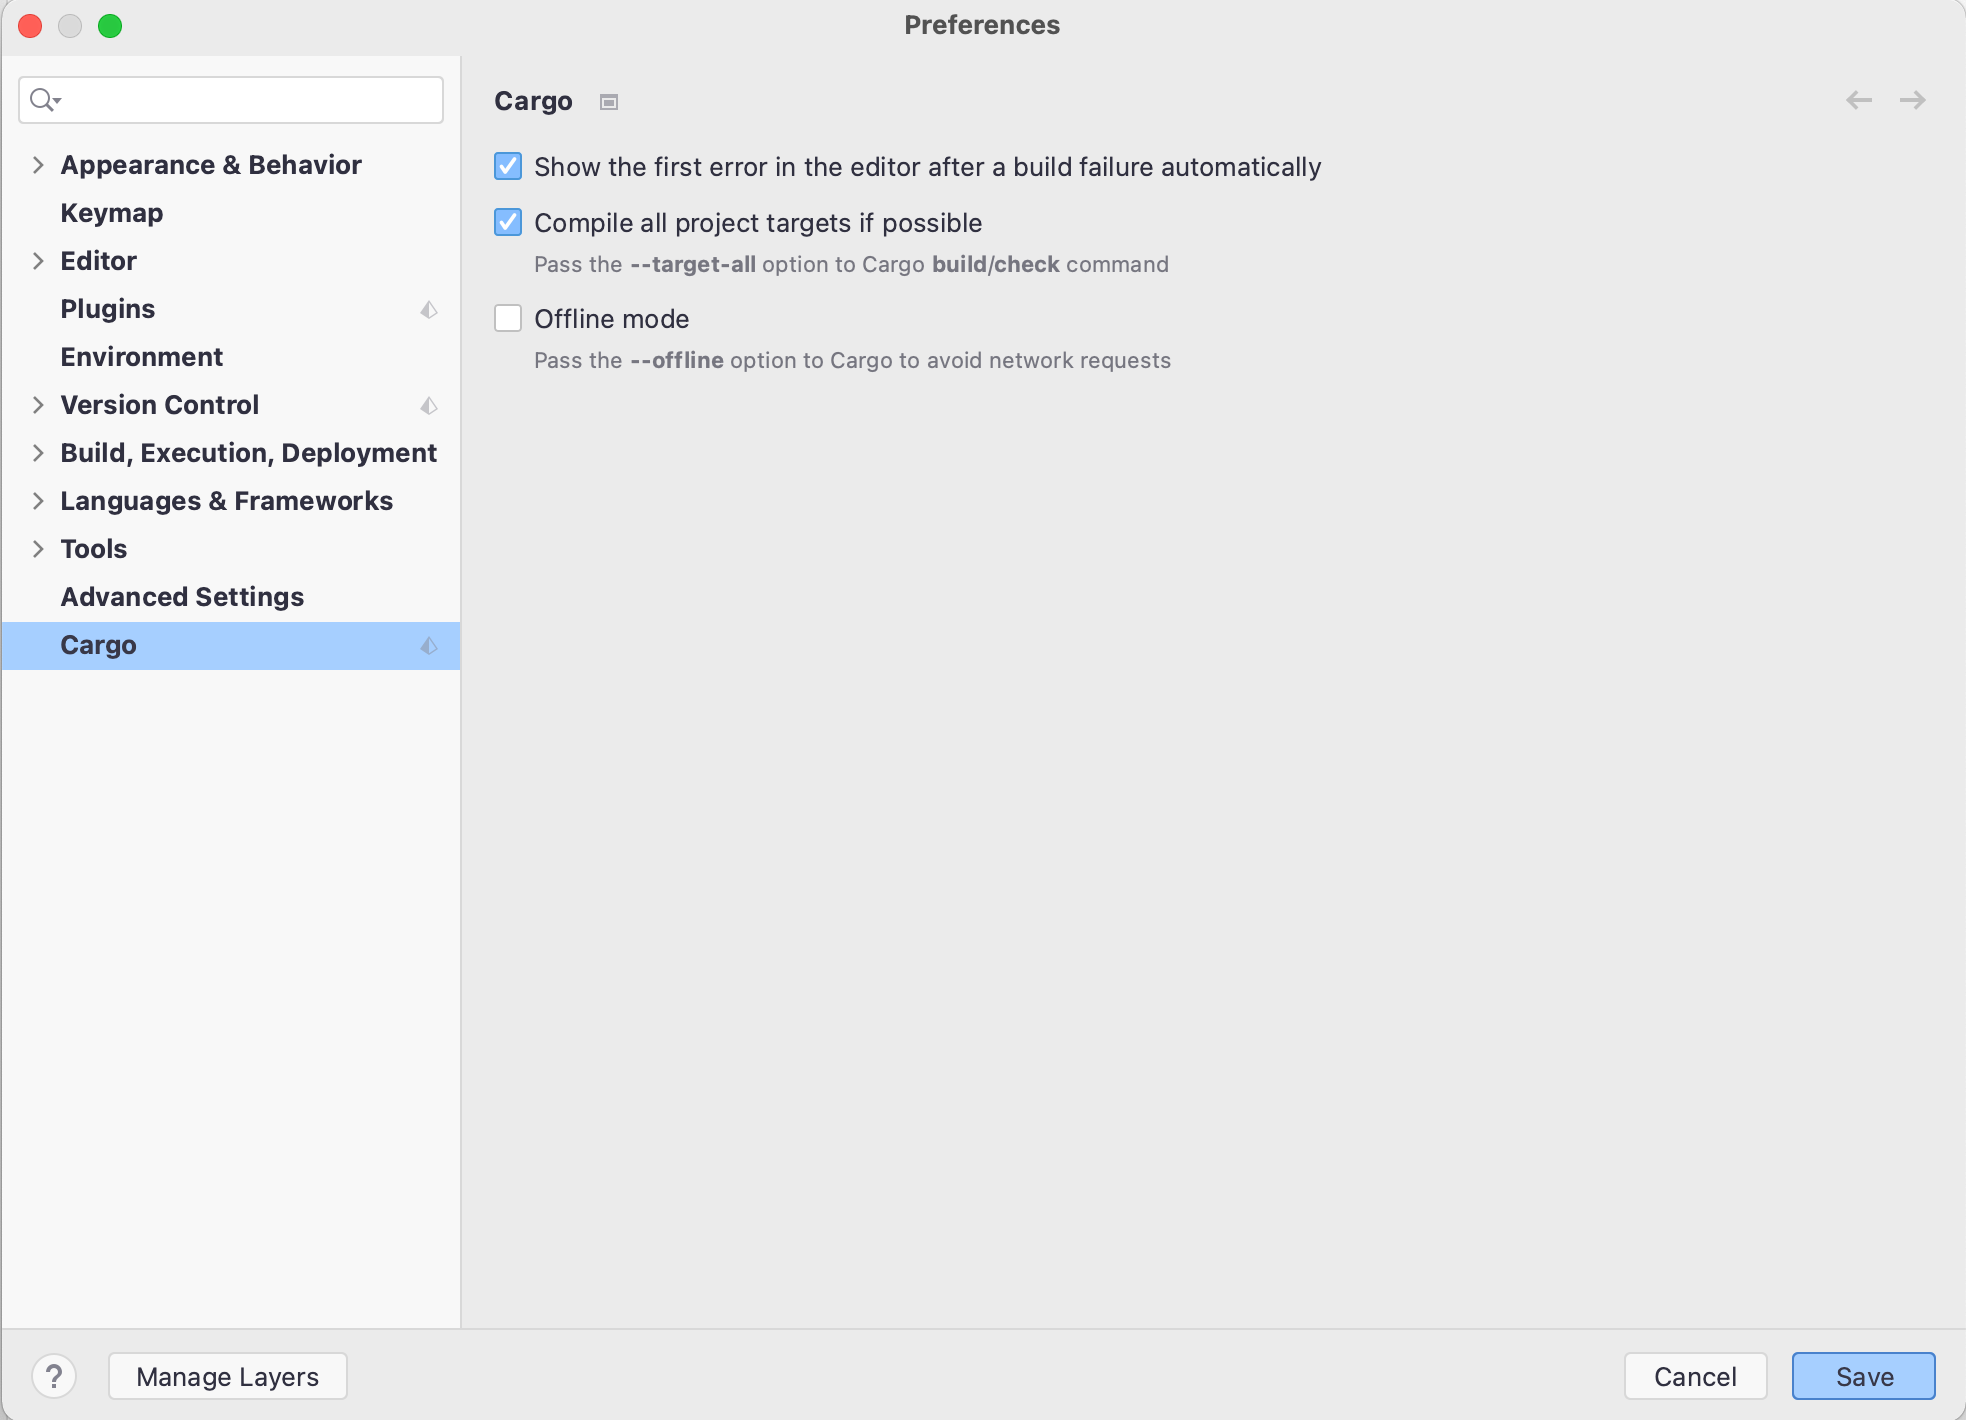Image resolution: width=1966 pixels, height=1420 pixels.
Task: Open the Advanced Settings page
Action: click(182, 597)
